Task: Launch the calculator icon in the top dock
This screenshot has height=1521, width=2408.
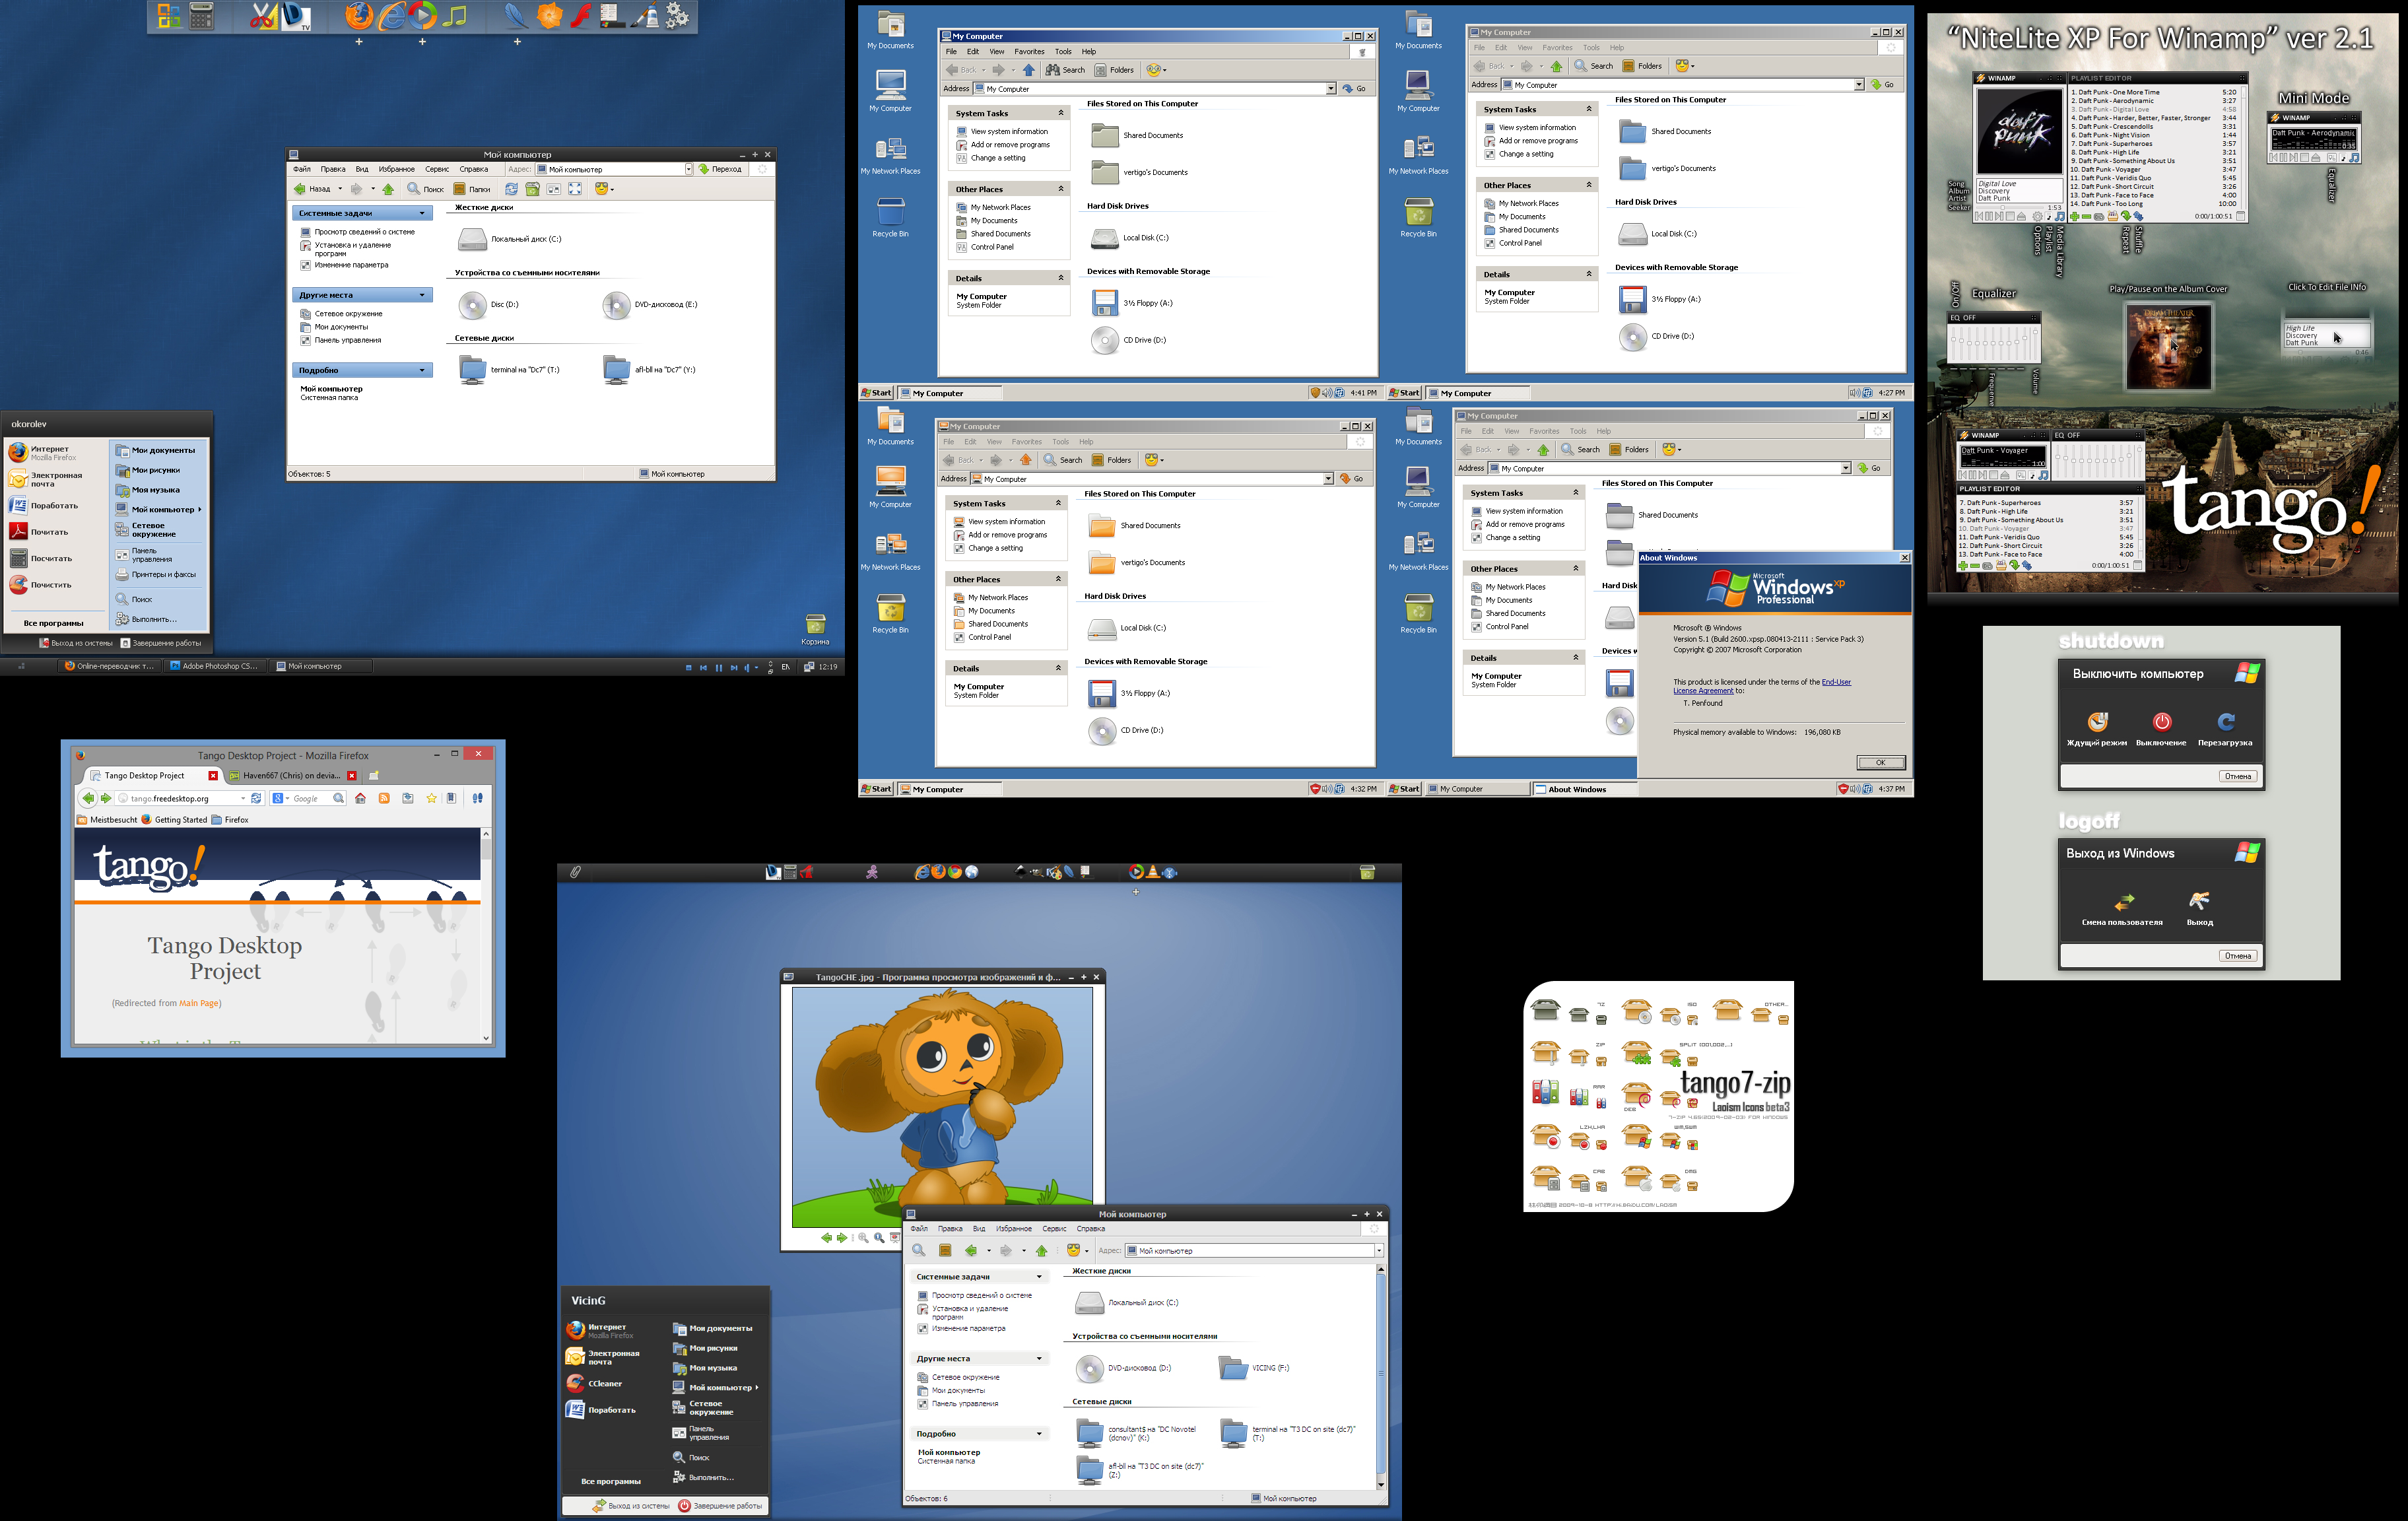Action: pyautogui.click(x=202, y=16)
